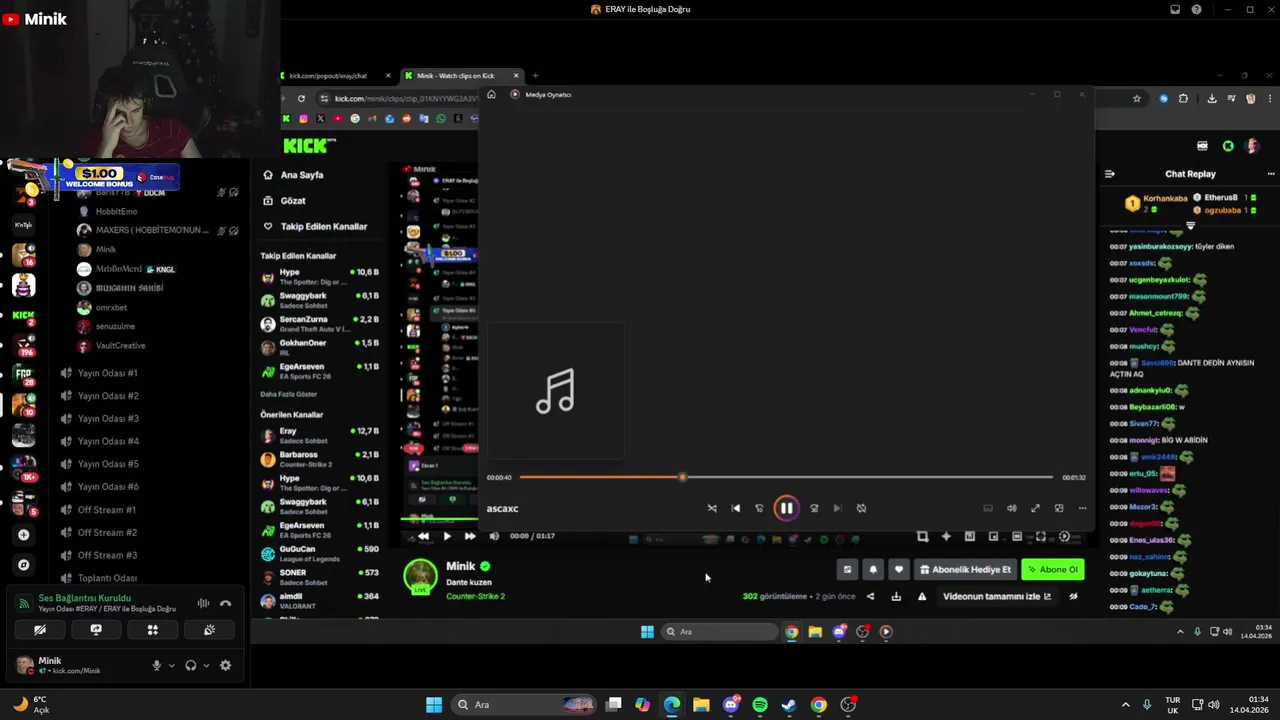Switch Medya Oynatıcı to full screen

pyautogui.click(x=1035, y=508)
